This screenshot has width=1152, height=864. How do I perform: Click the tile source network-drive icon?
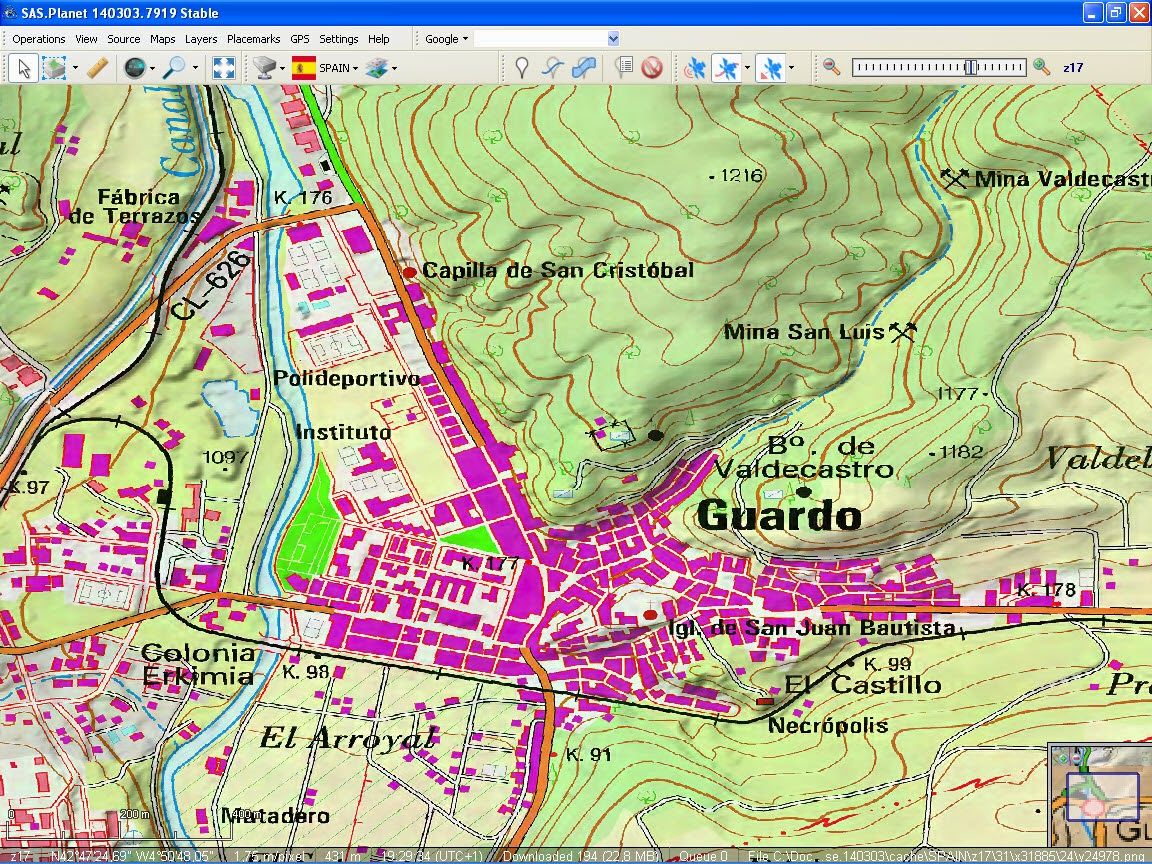[264, 68]
